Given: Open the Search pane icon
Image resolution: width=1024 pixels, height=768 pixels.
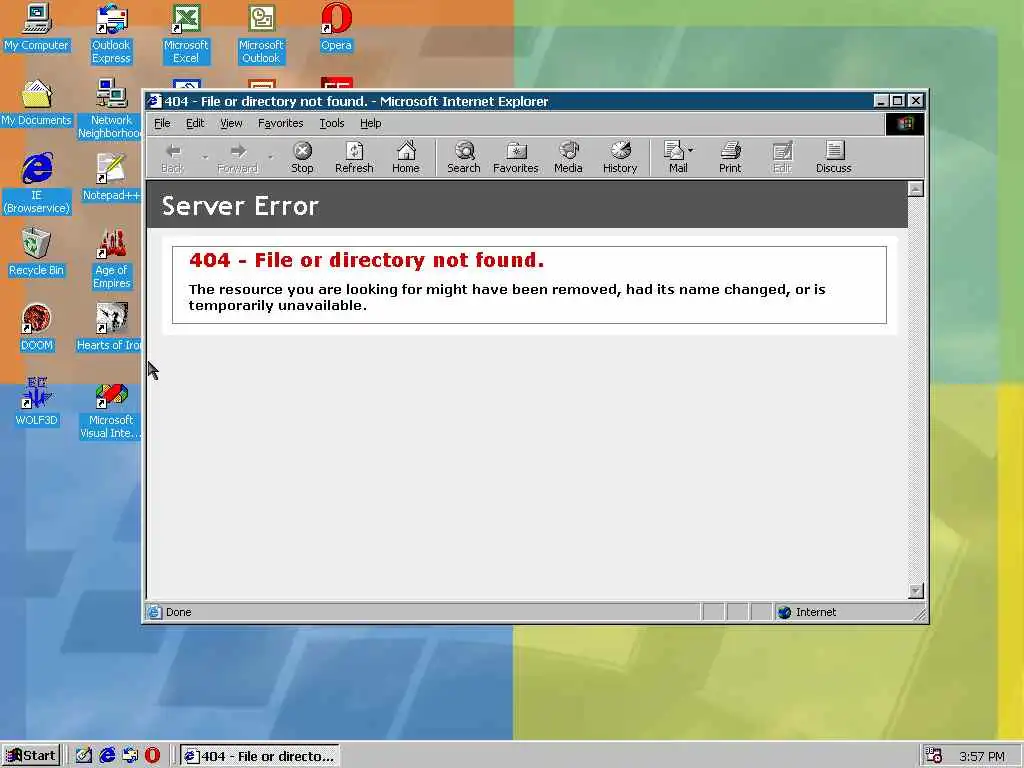Looking at the screenshot, I should (x=464, y=157).
